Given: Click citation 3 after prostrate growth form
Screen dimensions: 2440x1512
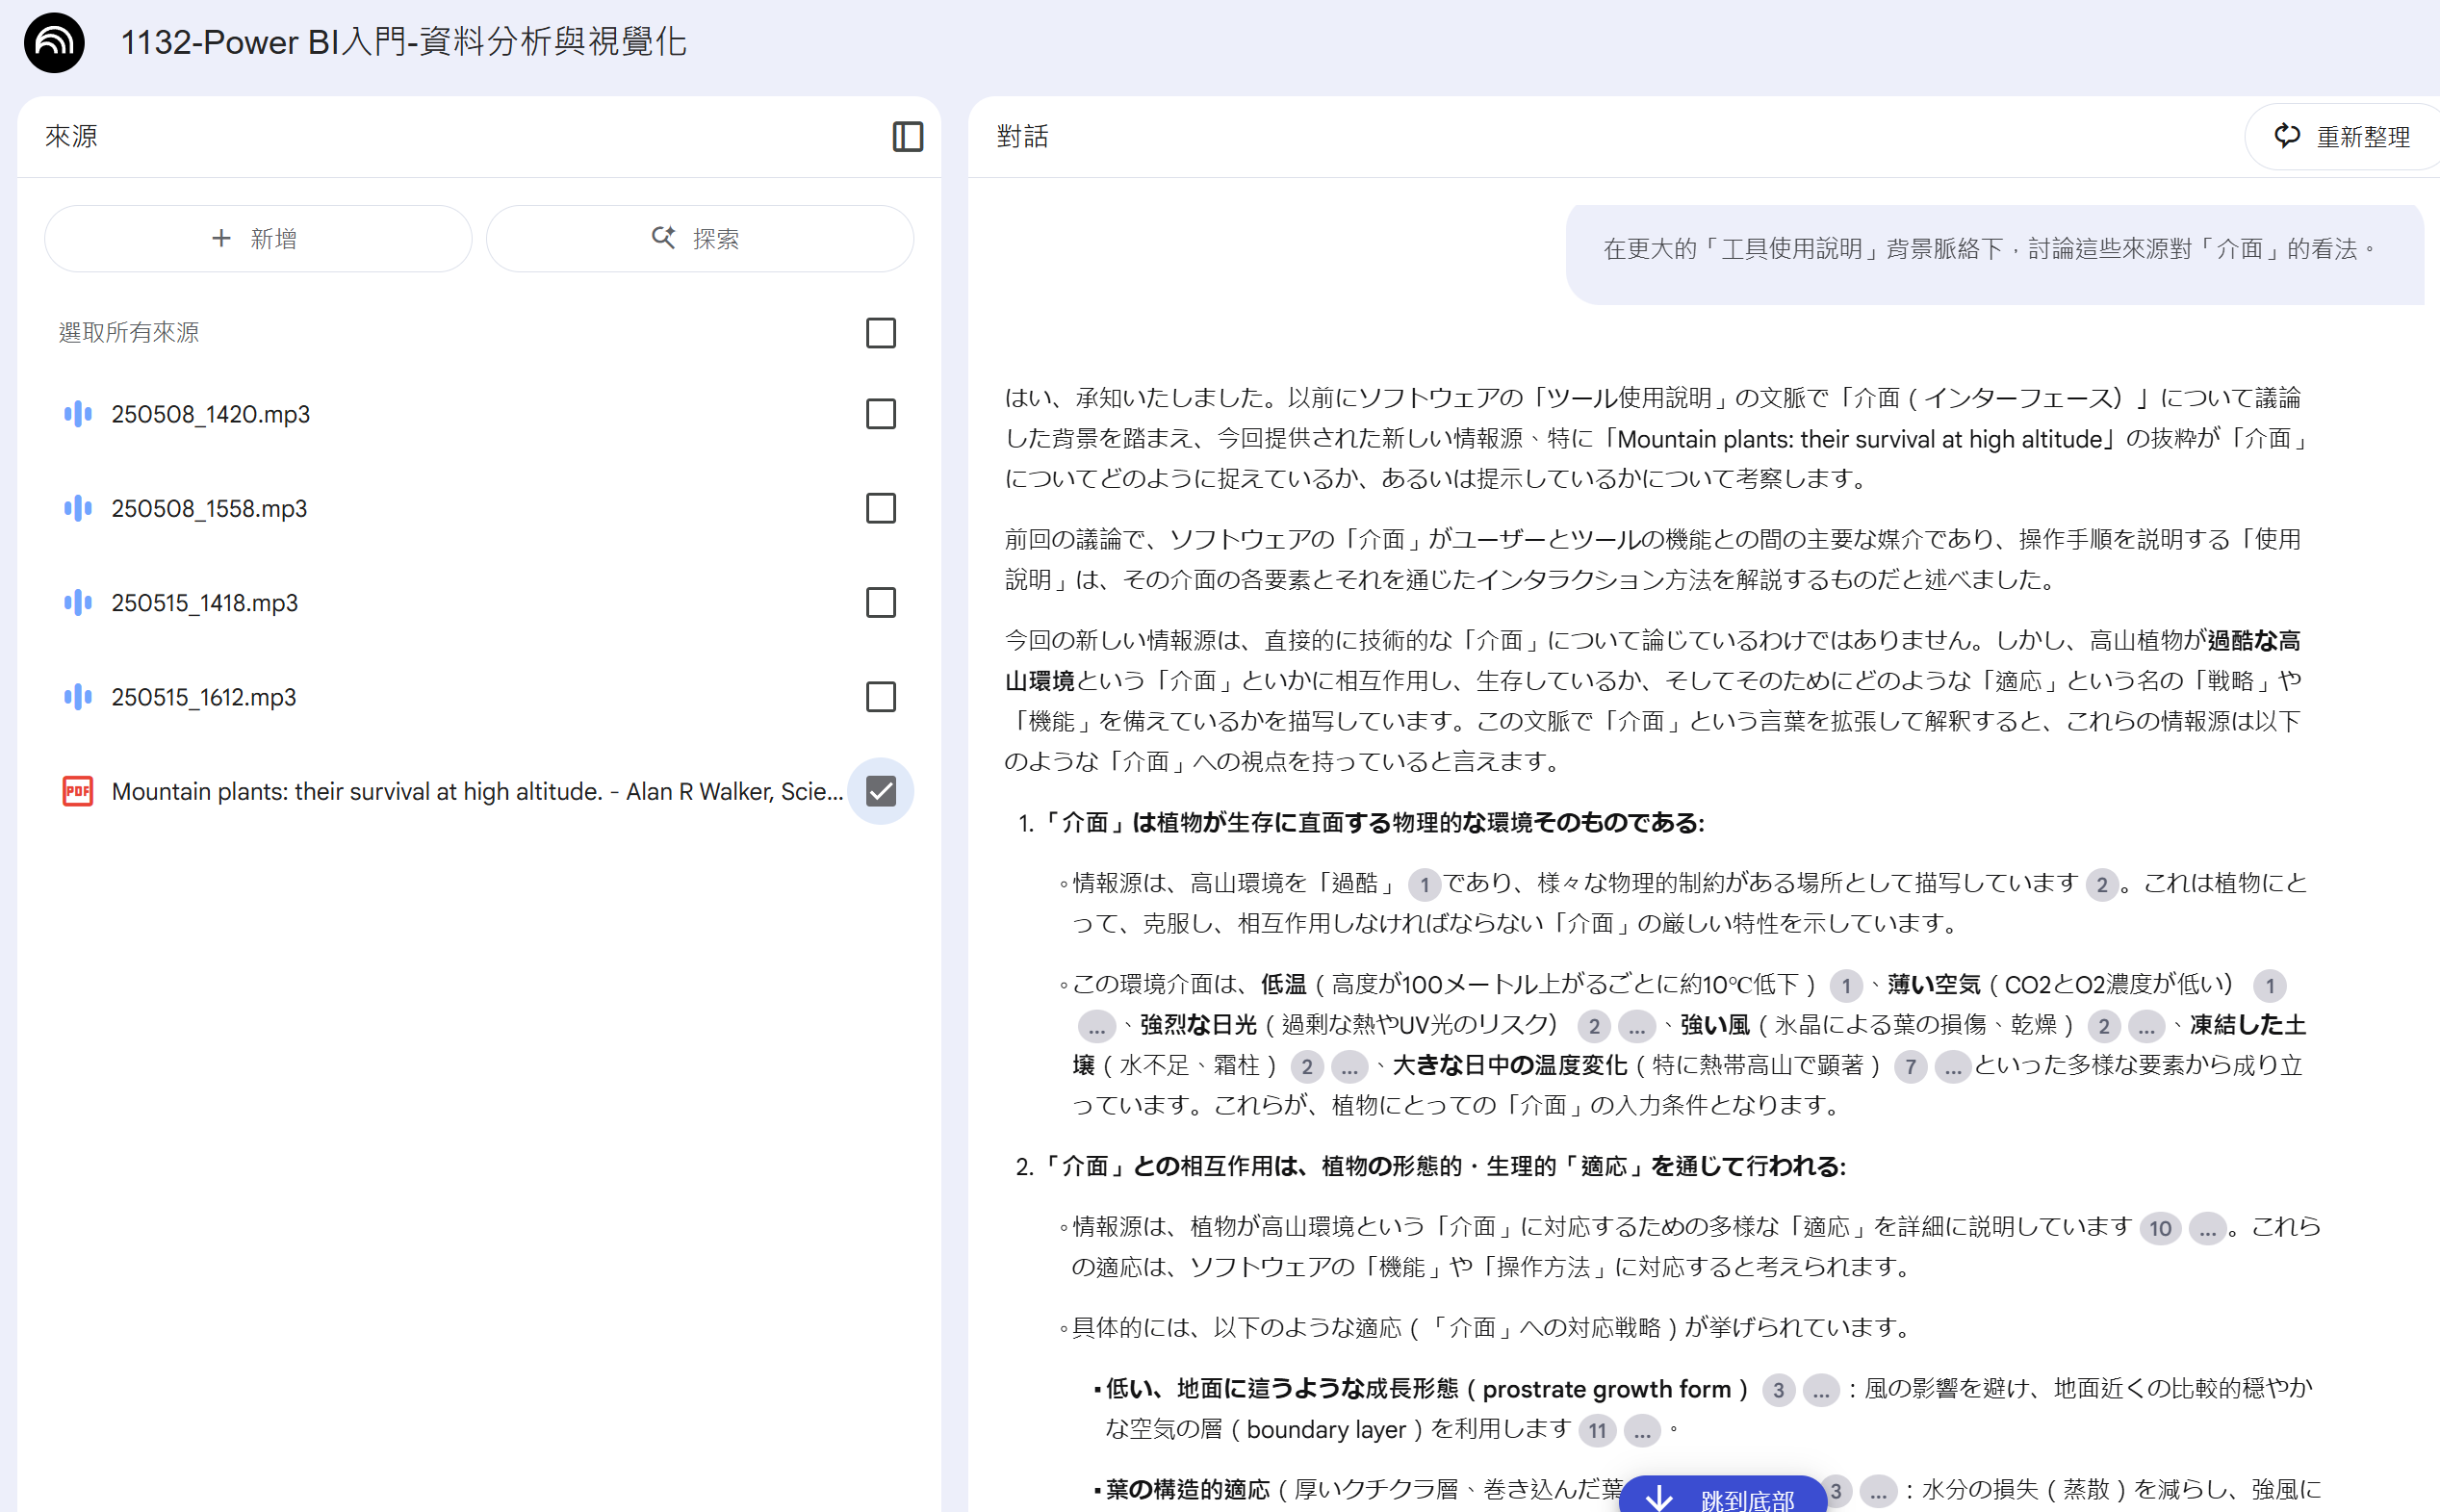Looking at the screenshot, I should (x=1778, y=1390).
